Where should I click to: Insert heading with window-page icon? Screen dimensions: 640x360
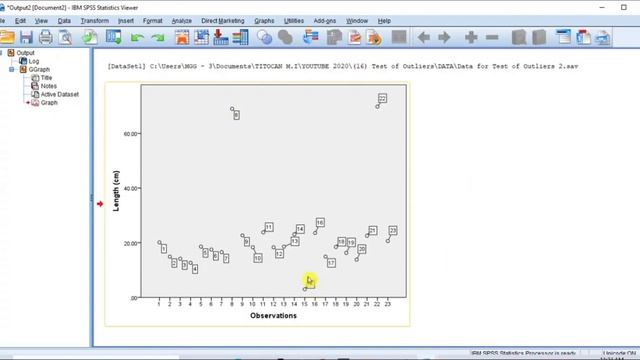point(564,38)
